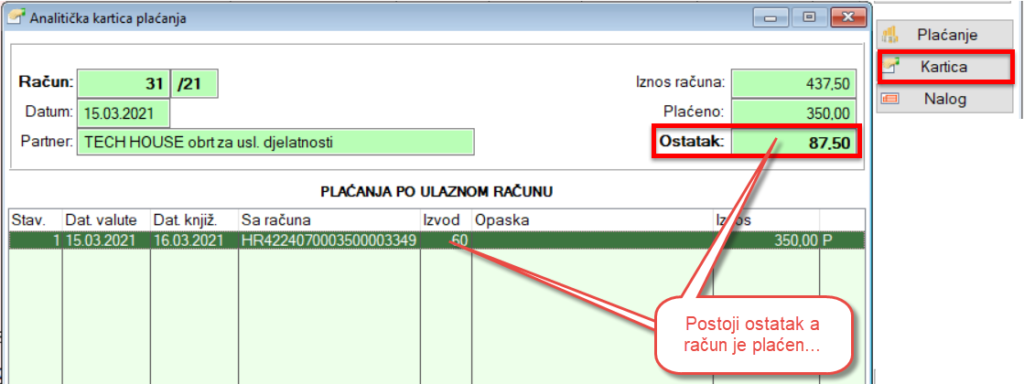Select account HR4224070003500003349 cell

(x=329, y=240)
